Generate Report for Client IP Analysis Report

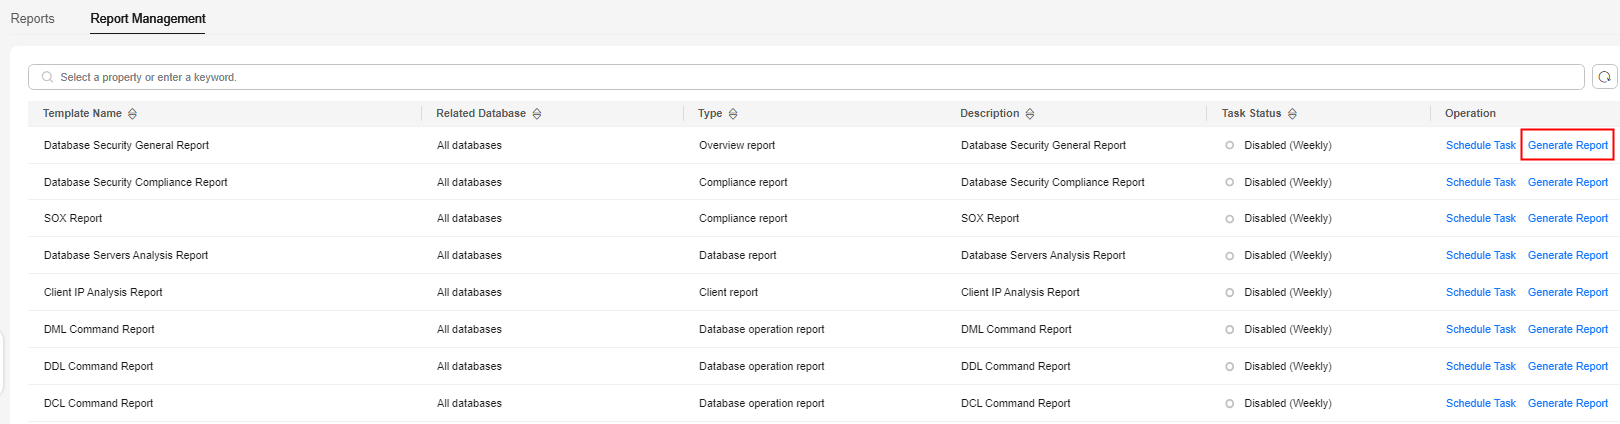[x=1567, y=292]
